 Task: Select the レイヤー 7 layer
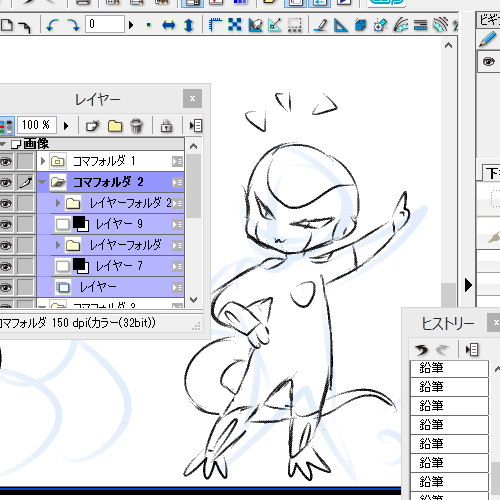[x=110, y=266]
